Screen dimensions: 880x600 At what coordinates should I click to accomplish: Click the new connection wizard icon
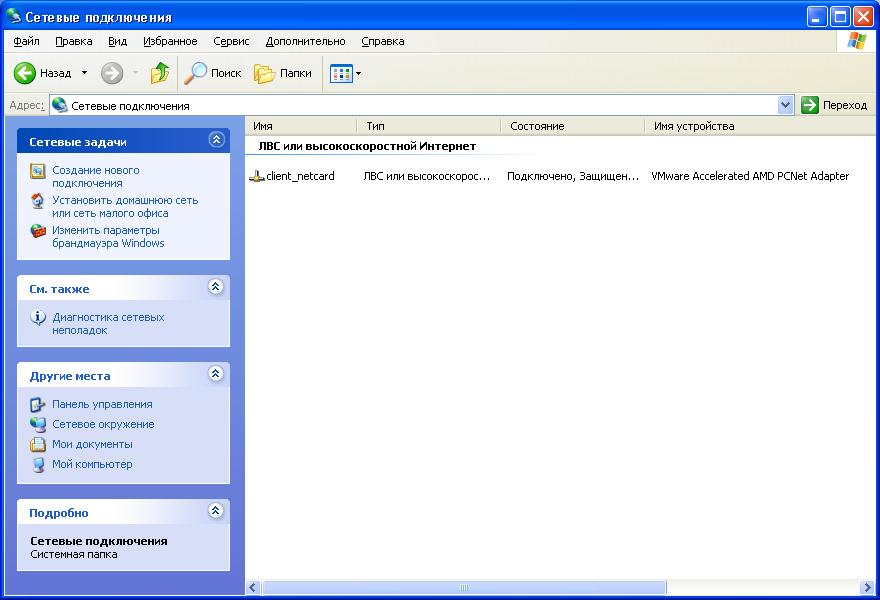point(38,171)
